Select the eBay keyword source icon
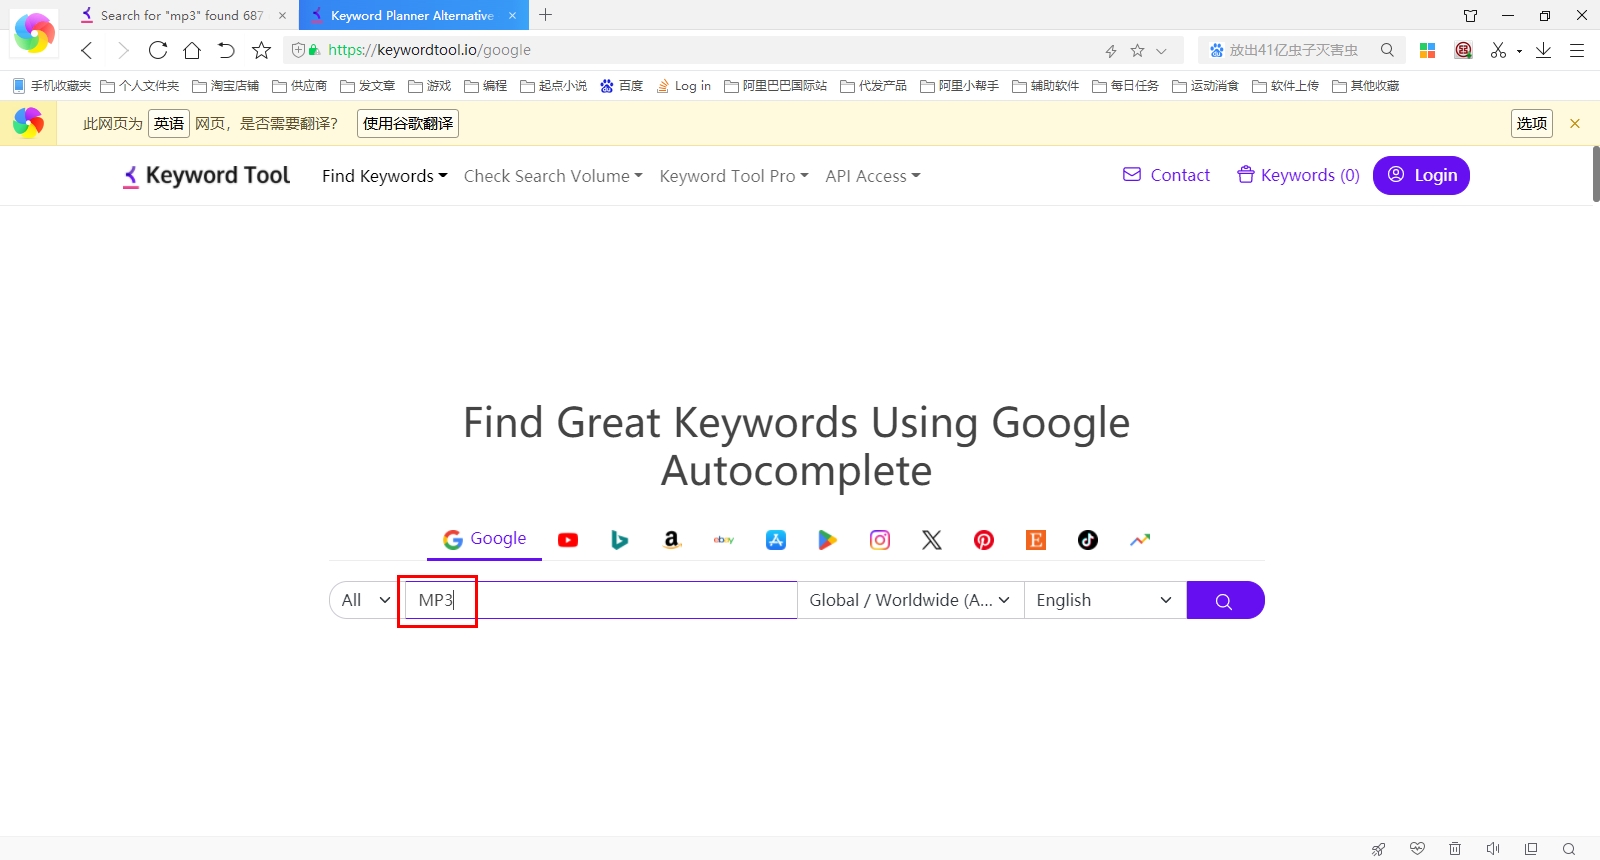This screenshot has width=1600, height=860. (x=724, y=540)
